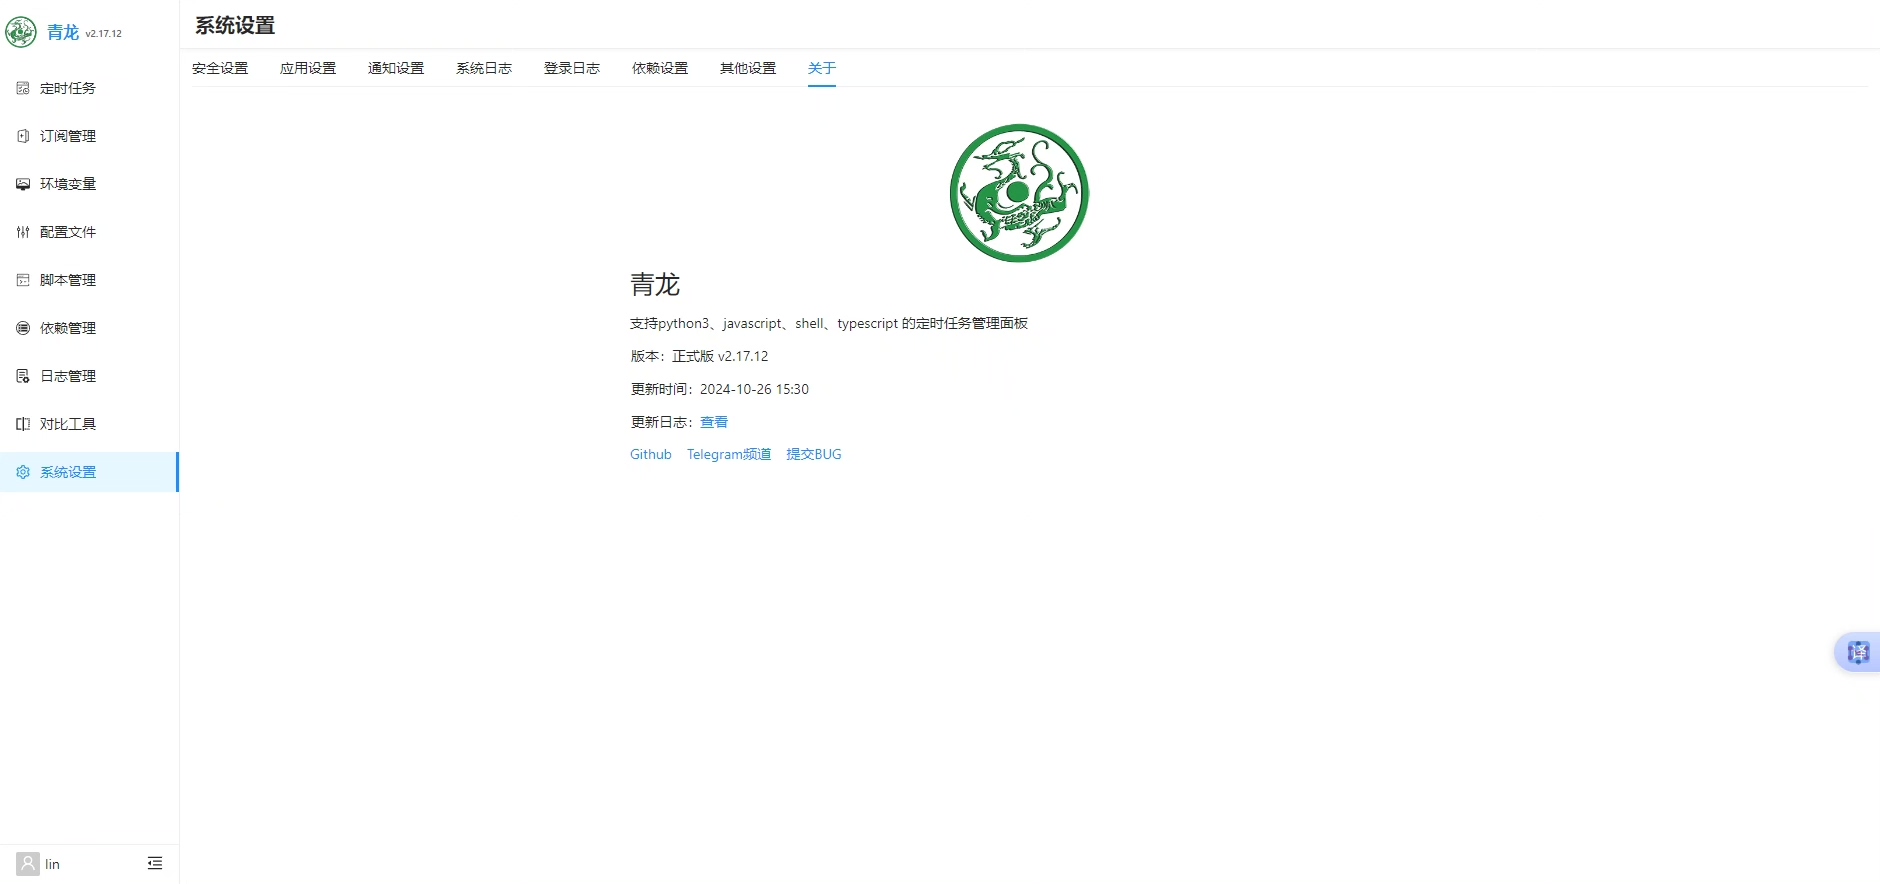
Task: Click the 系统设置 page heading
Action: (235, 25)
